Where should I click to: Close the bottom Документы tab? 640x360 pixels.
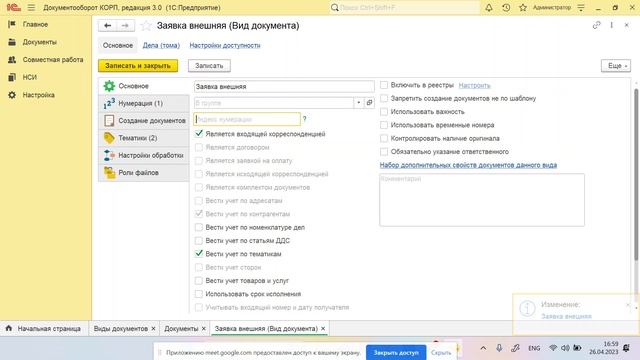[204, 328]
